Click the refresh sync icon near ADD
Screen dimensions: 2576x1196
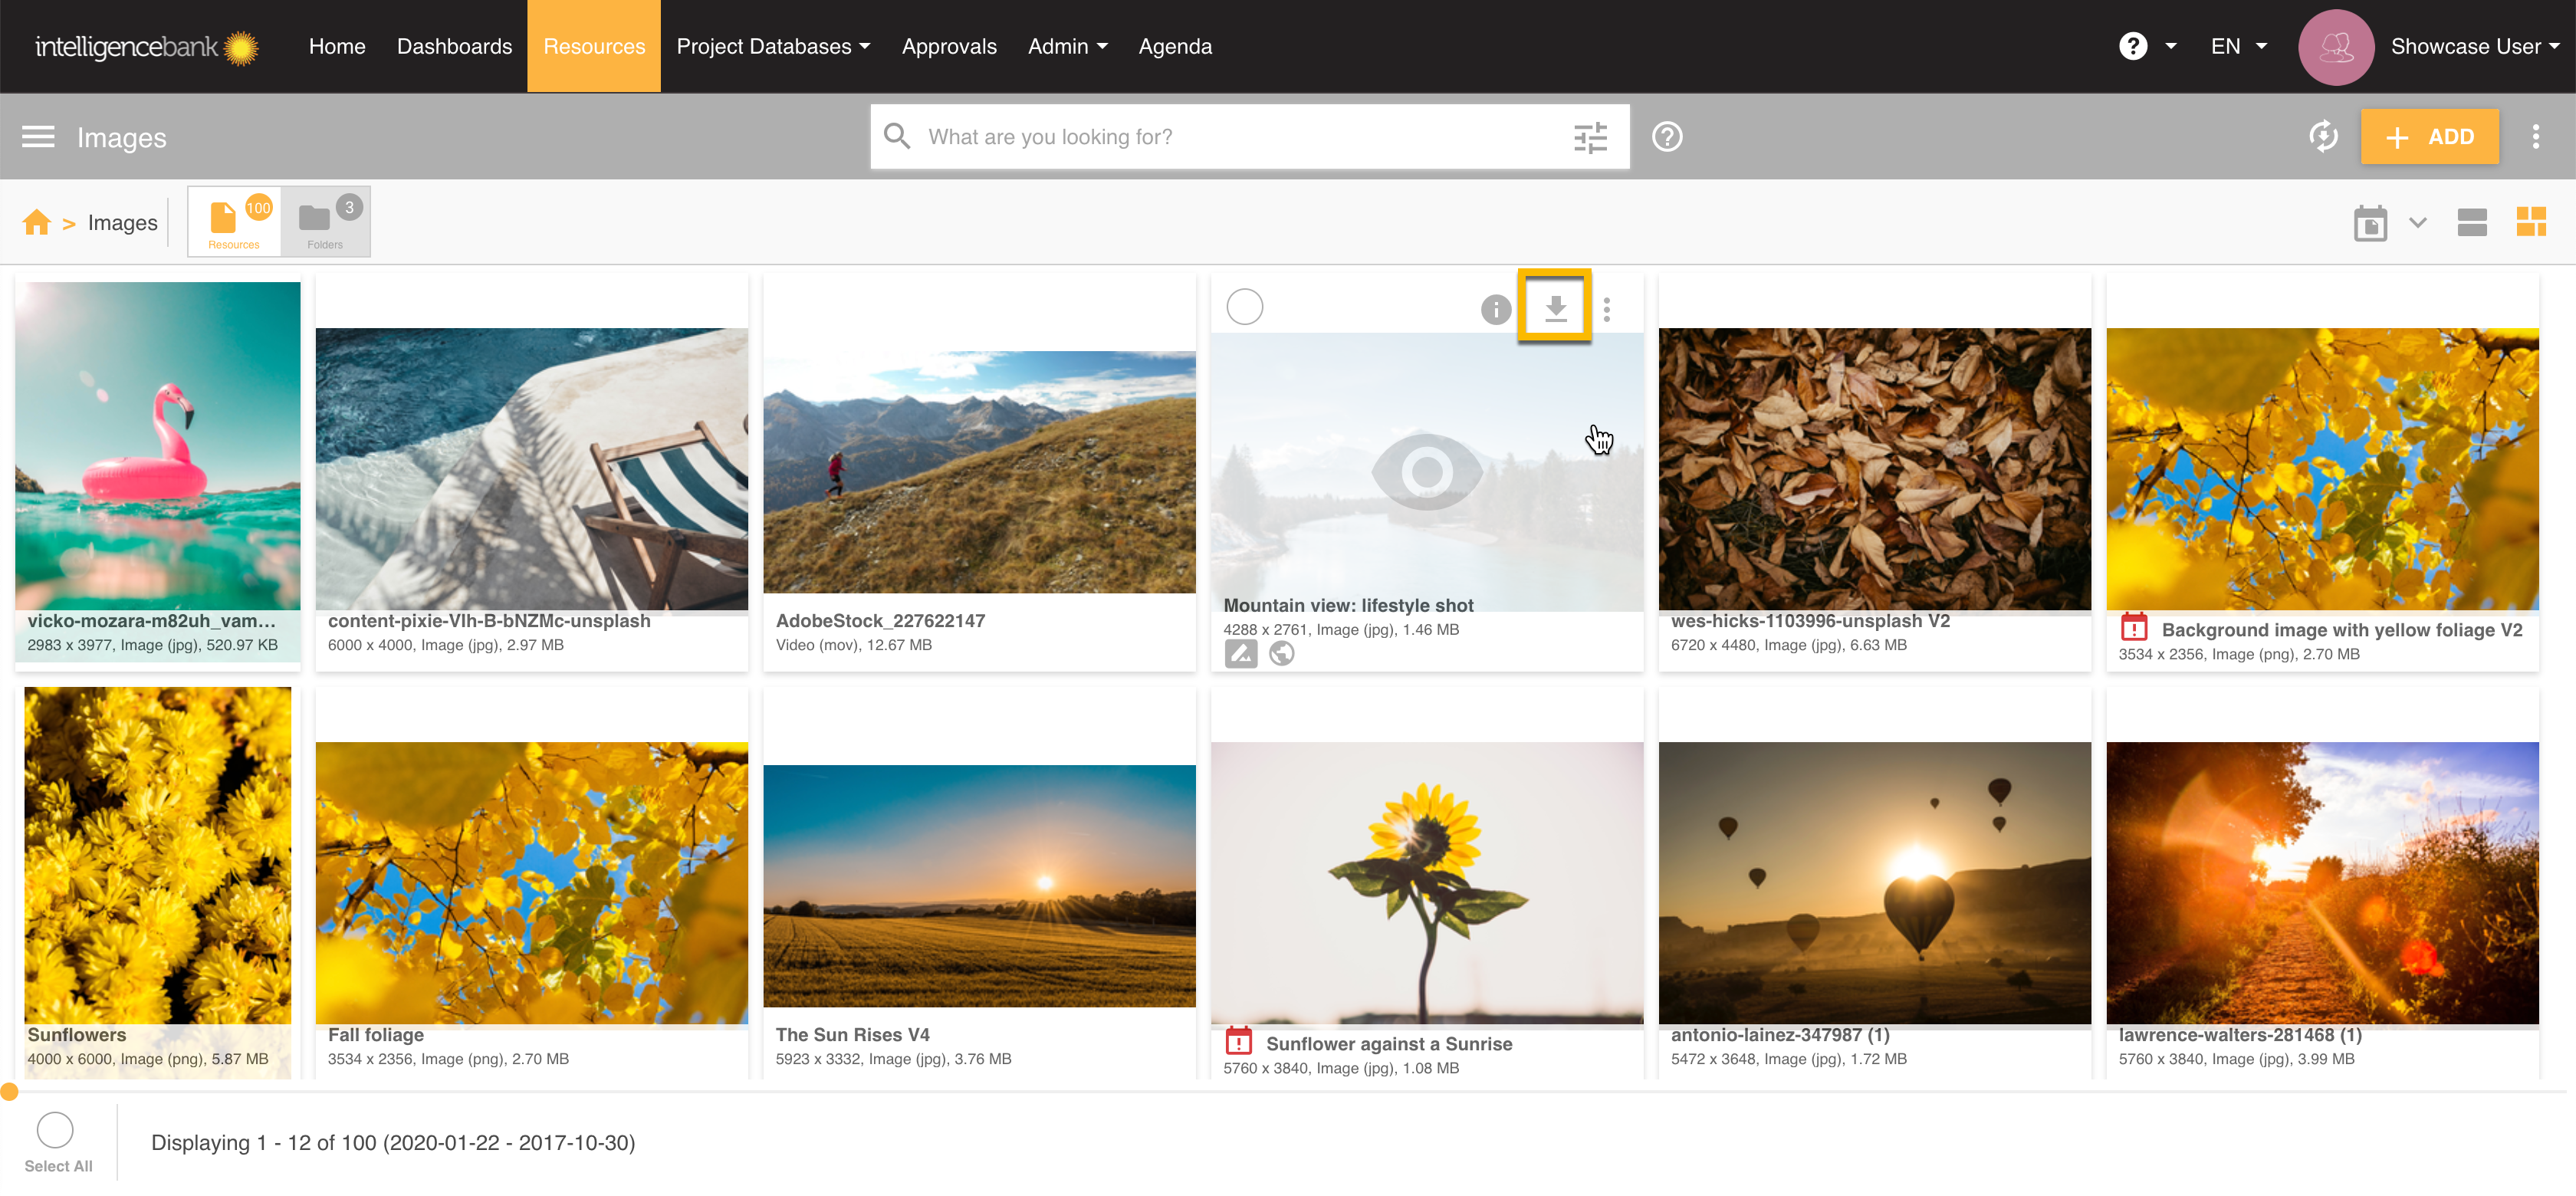[x=2323, y=137]
